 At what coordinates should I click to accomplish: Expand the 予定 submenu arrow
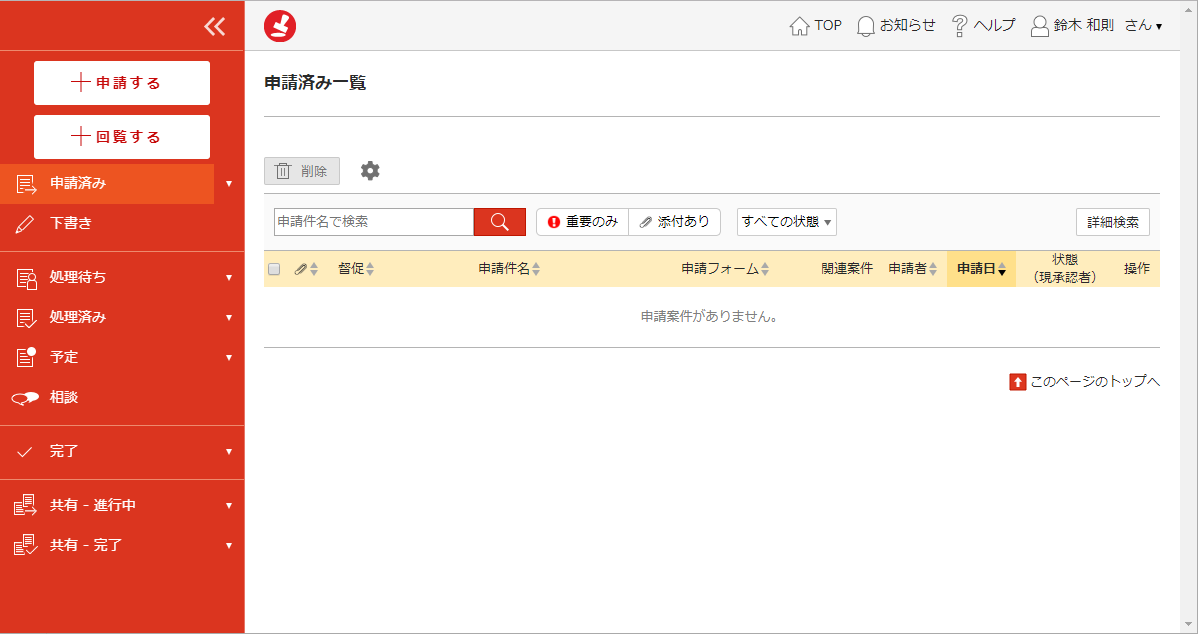pyautogui.click(x=228, y=357)
